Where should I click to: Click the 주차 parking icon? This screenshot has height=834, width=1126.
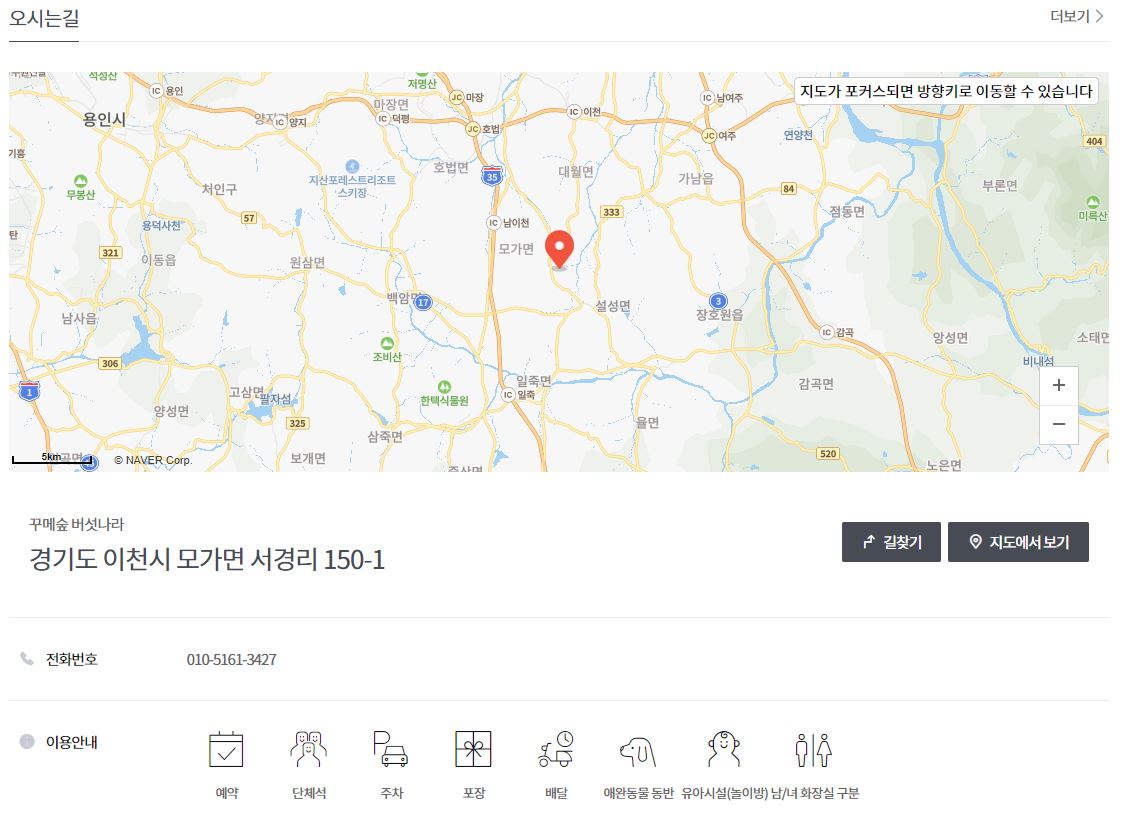391,749
